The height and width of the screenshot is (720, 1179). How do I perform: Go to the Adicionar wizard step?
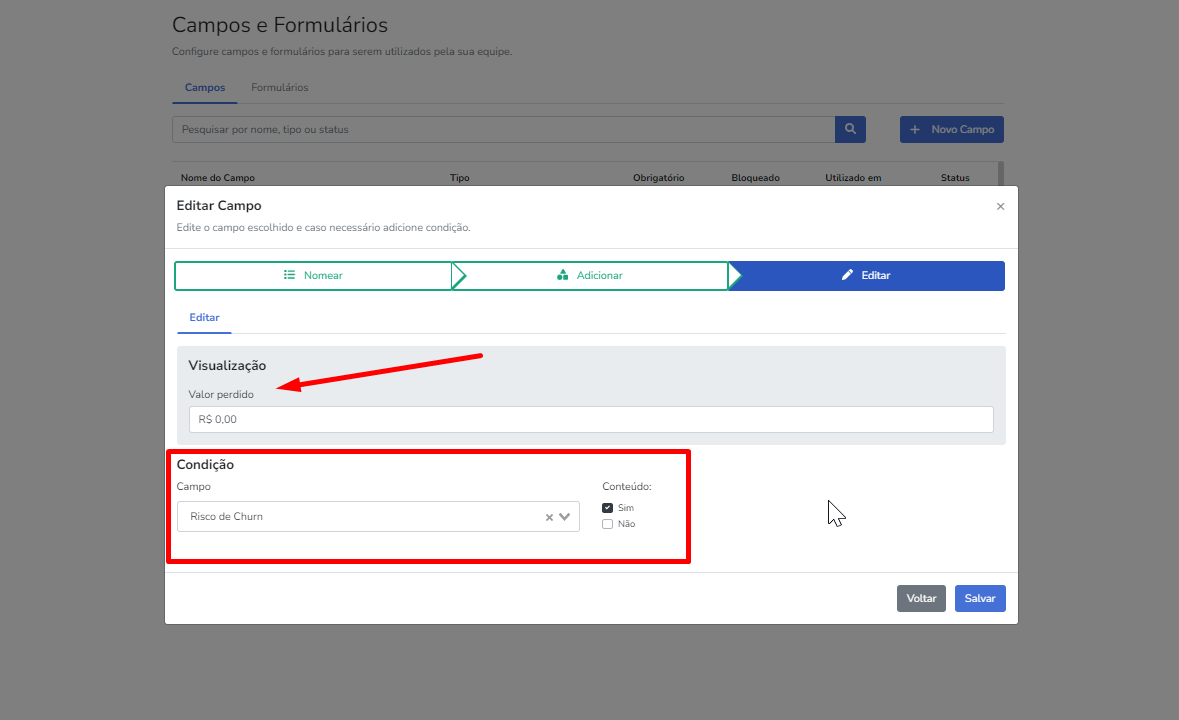pyautogui.click(x=590, y=275)
